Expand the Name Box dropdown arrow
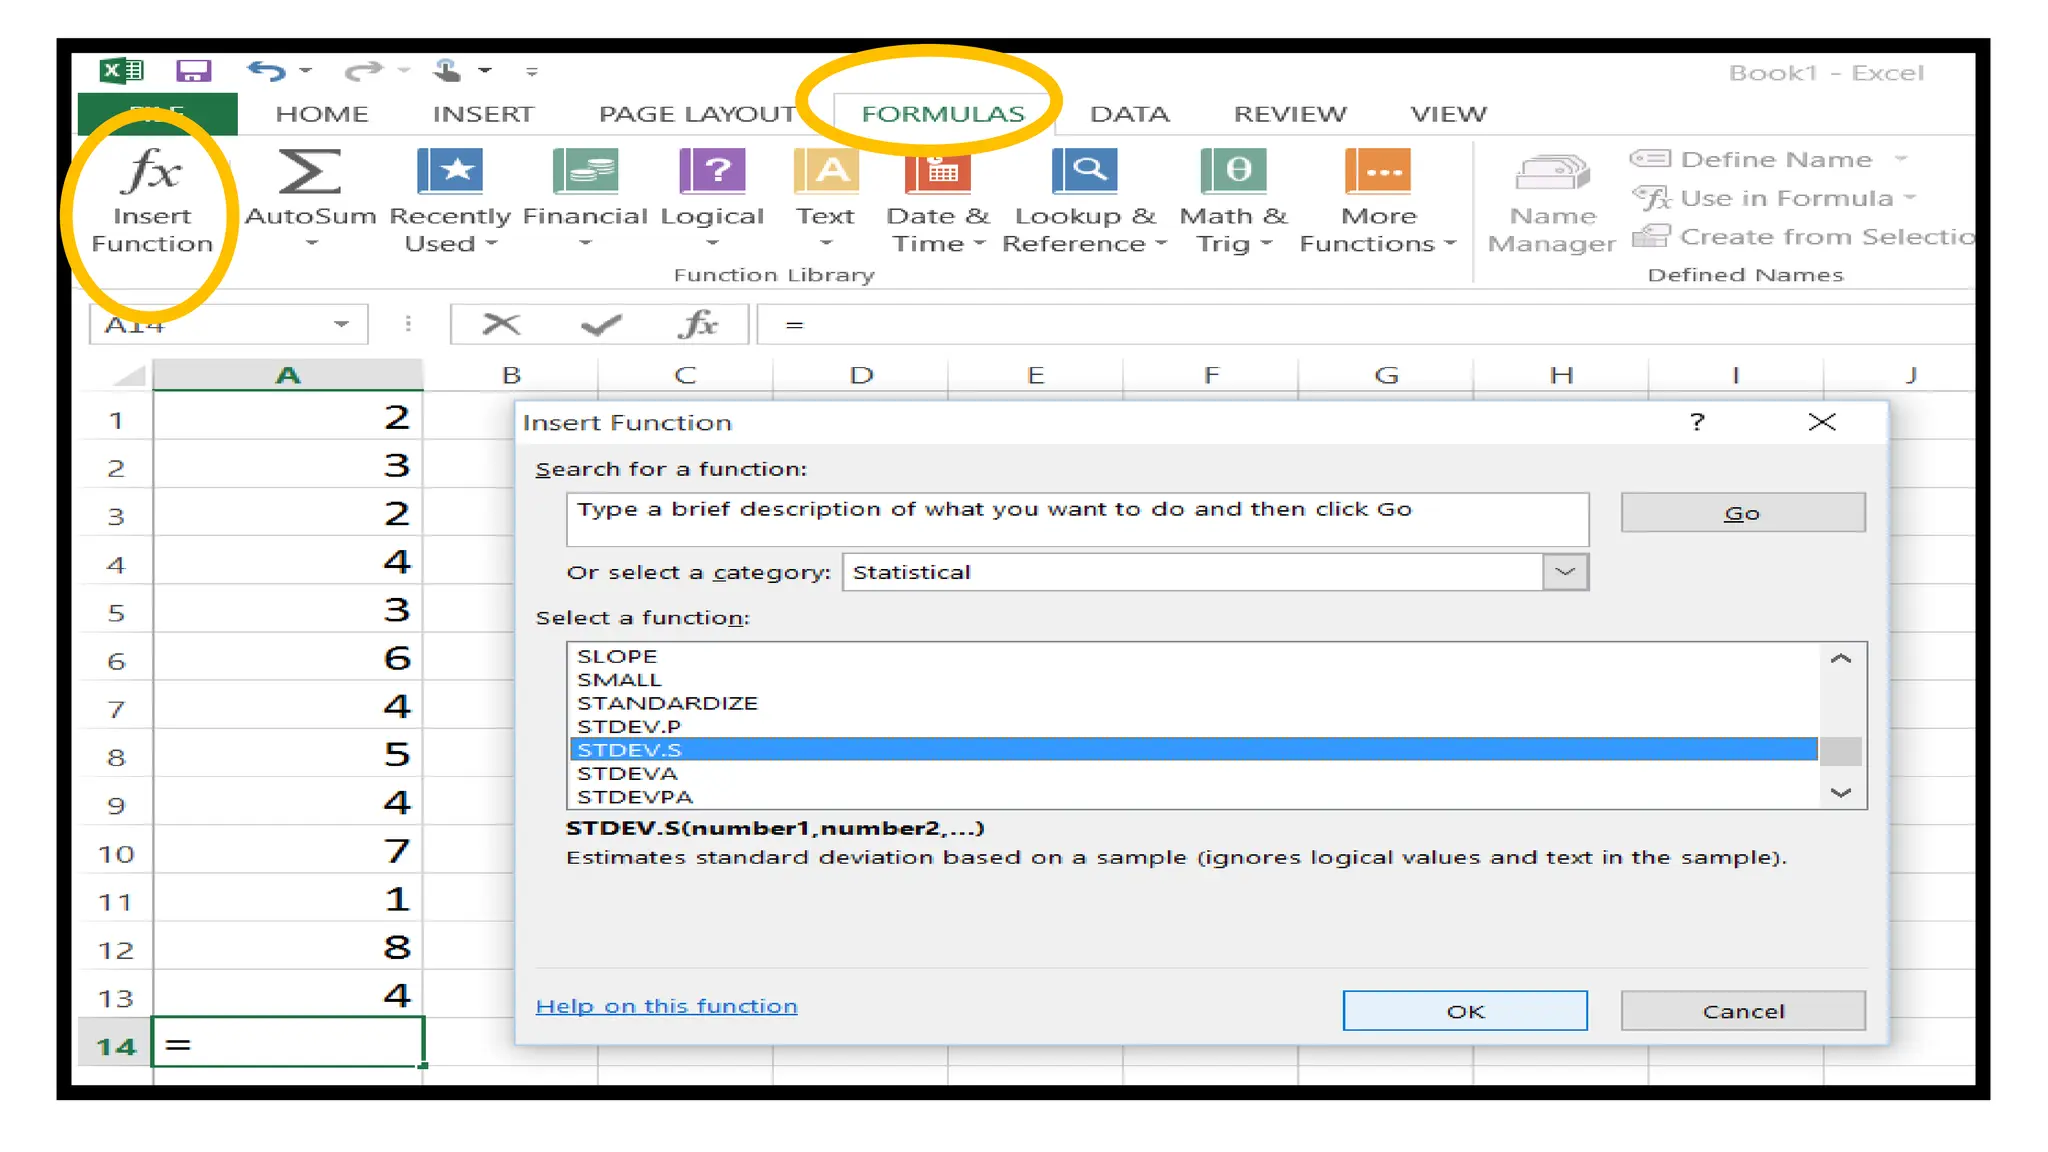Image resolution: width=2048 pixels, height=1152 pixels. click(341, 324)
